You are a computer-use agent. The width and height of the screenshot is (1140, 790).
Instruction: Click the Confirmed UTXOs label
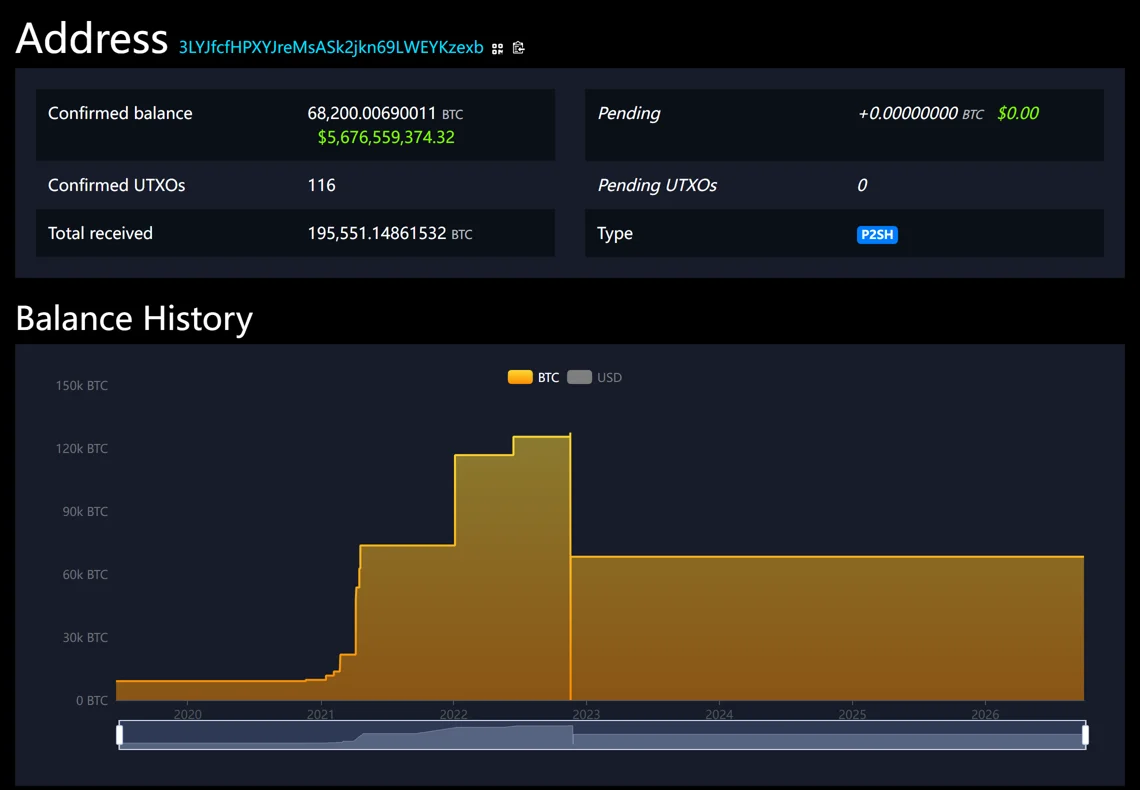click(116, 185)
